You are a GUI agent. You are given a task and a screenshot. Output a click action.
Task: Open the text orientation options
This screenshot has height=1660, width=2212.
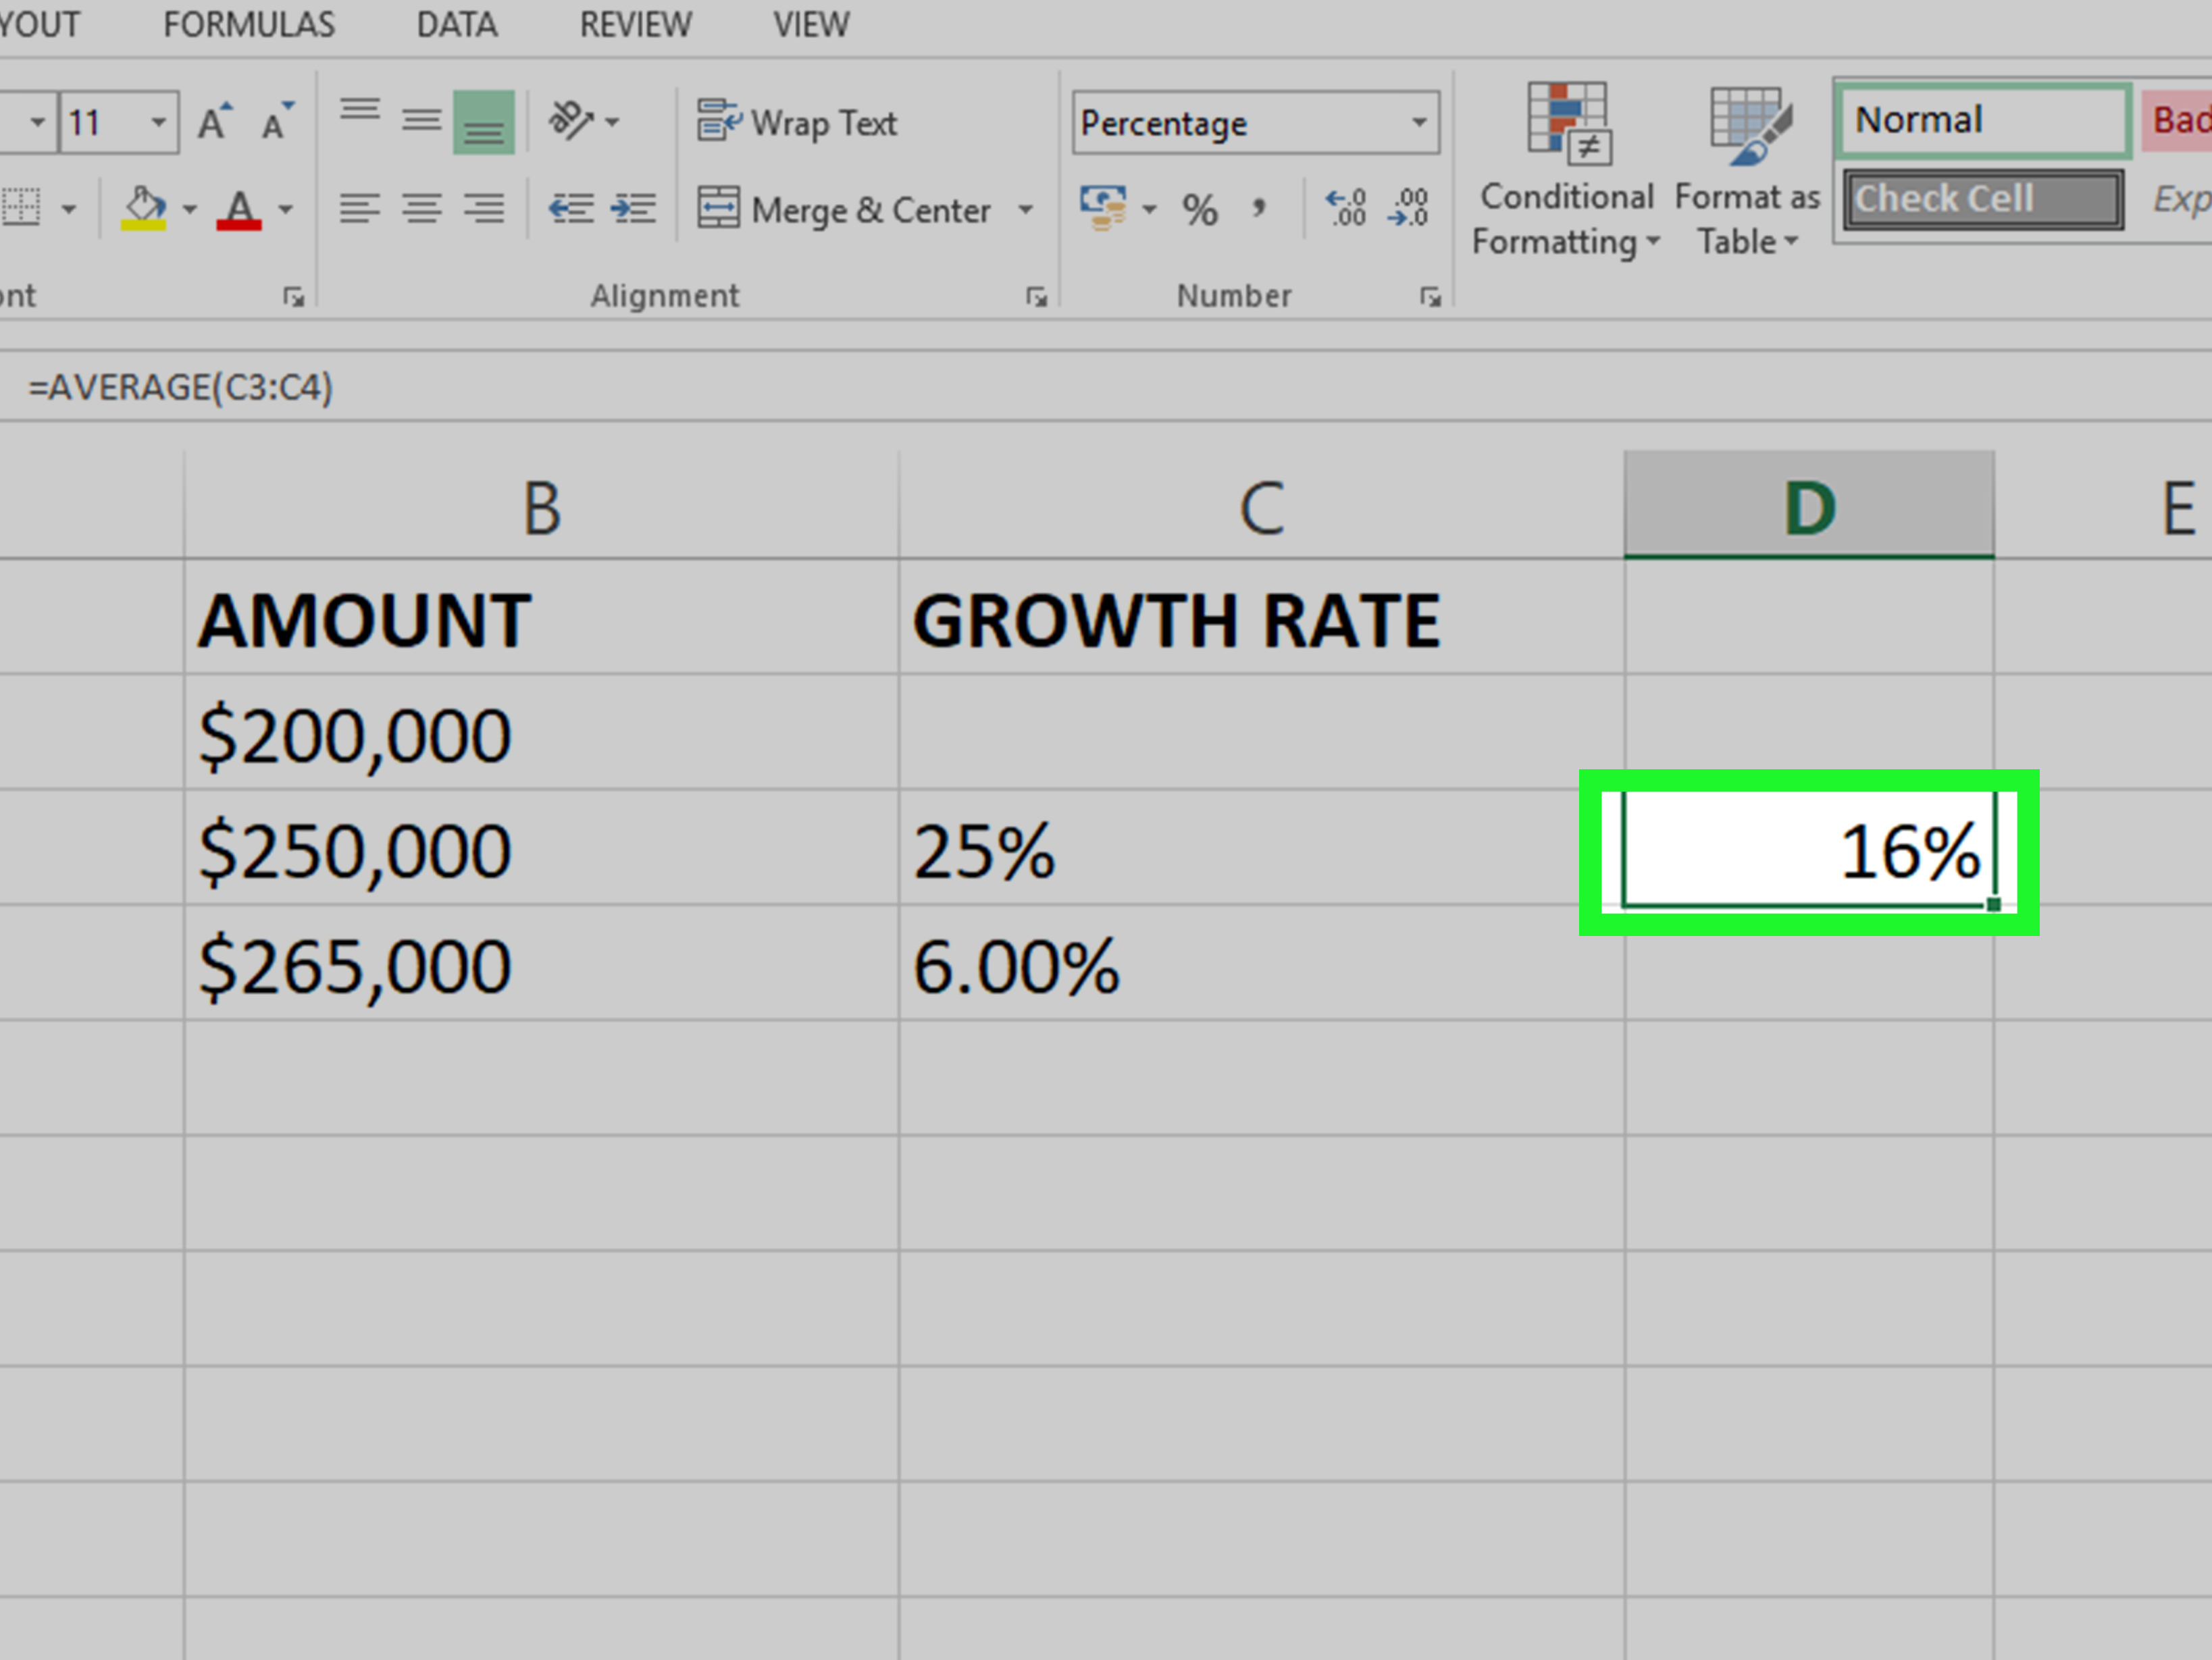coord(584,122)
